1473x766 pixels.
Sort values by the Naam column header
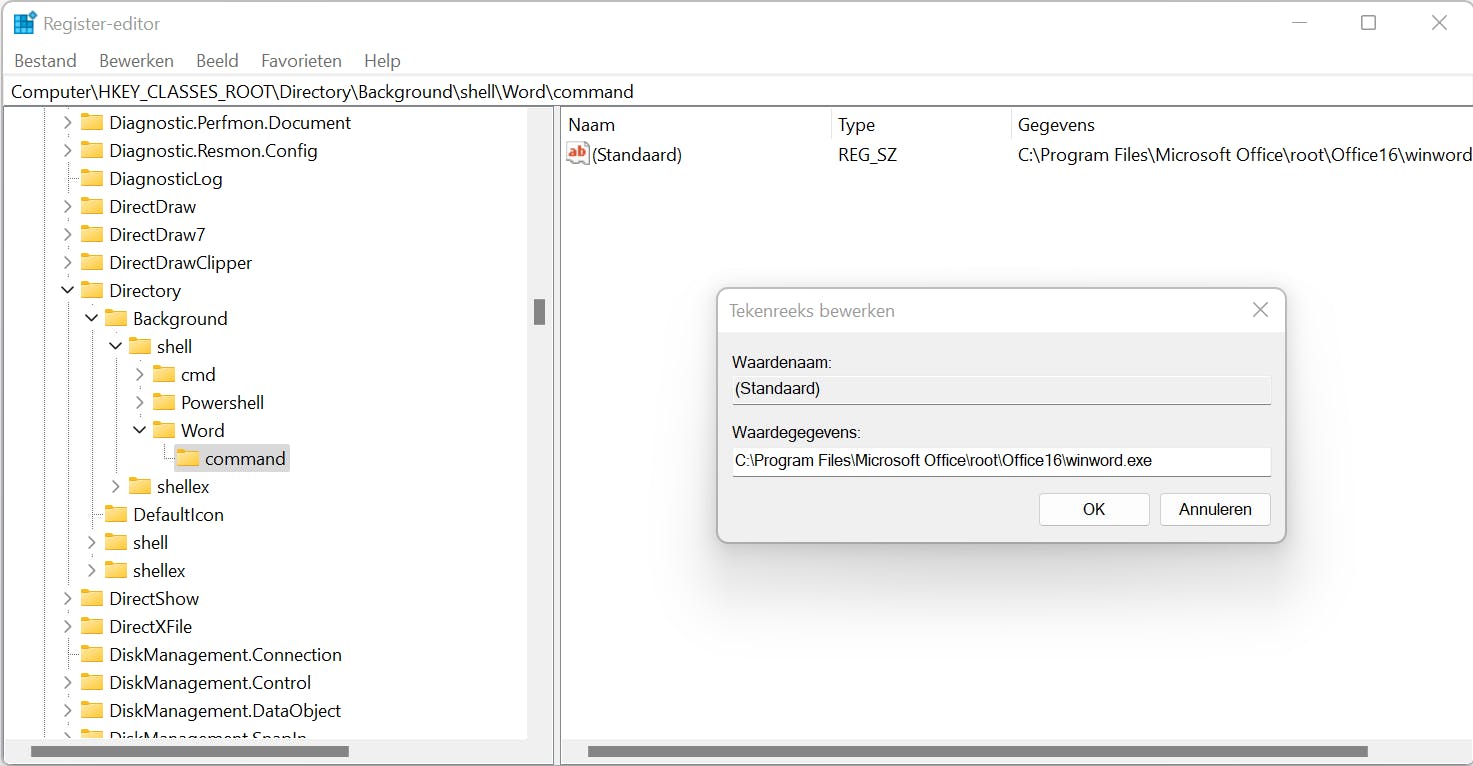coord(696,125)
